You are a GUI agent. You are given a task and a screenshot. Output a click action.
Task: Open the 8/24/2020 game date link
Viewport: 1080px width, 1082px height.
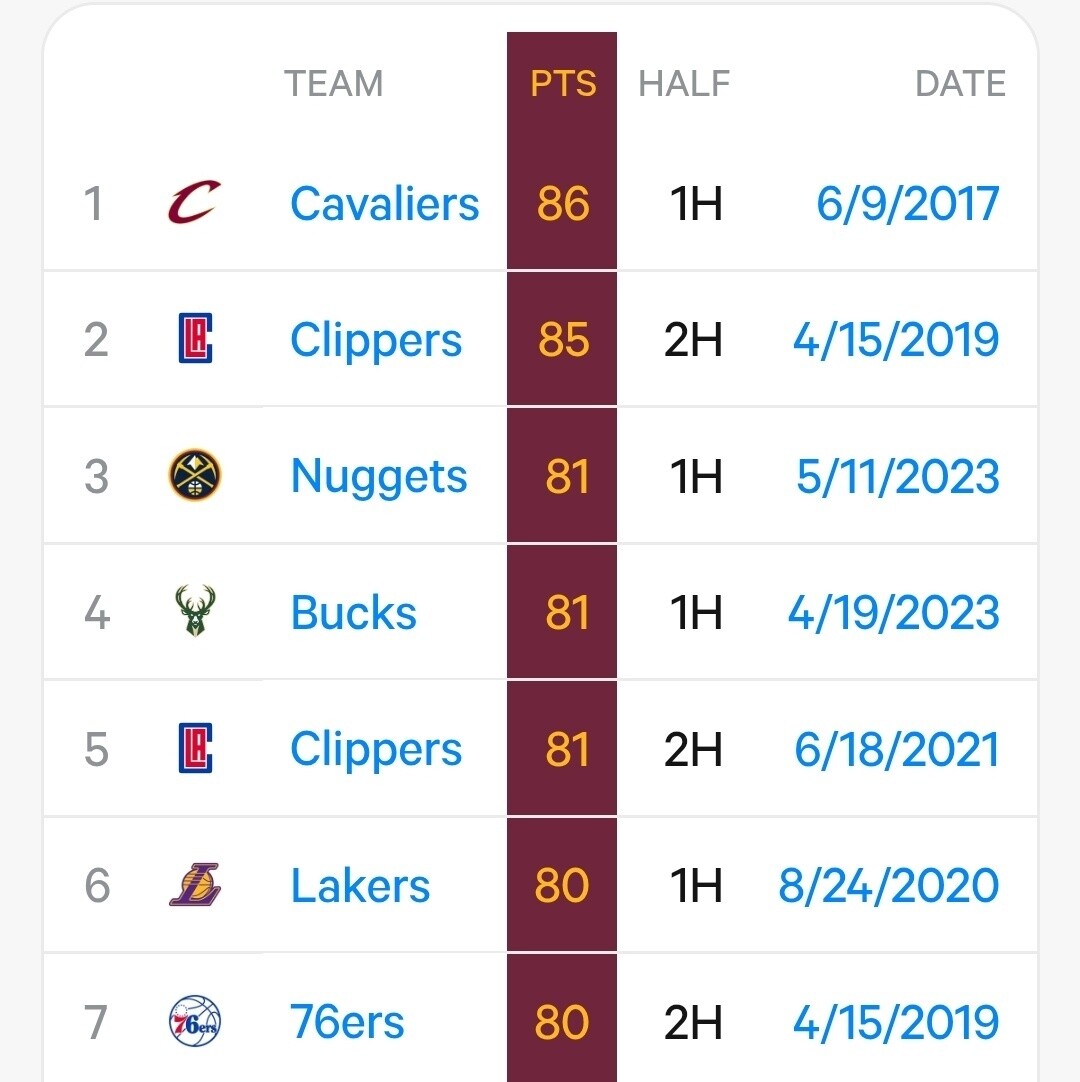pyautogui.click(x=888, y=886)
